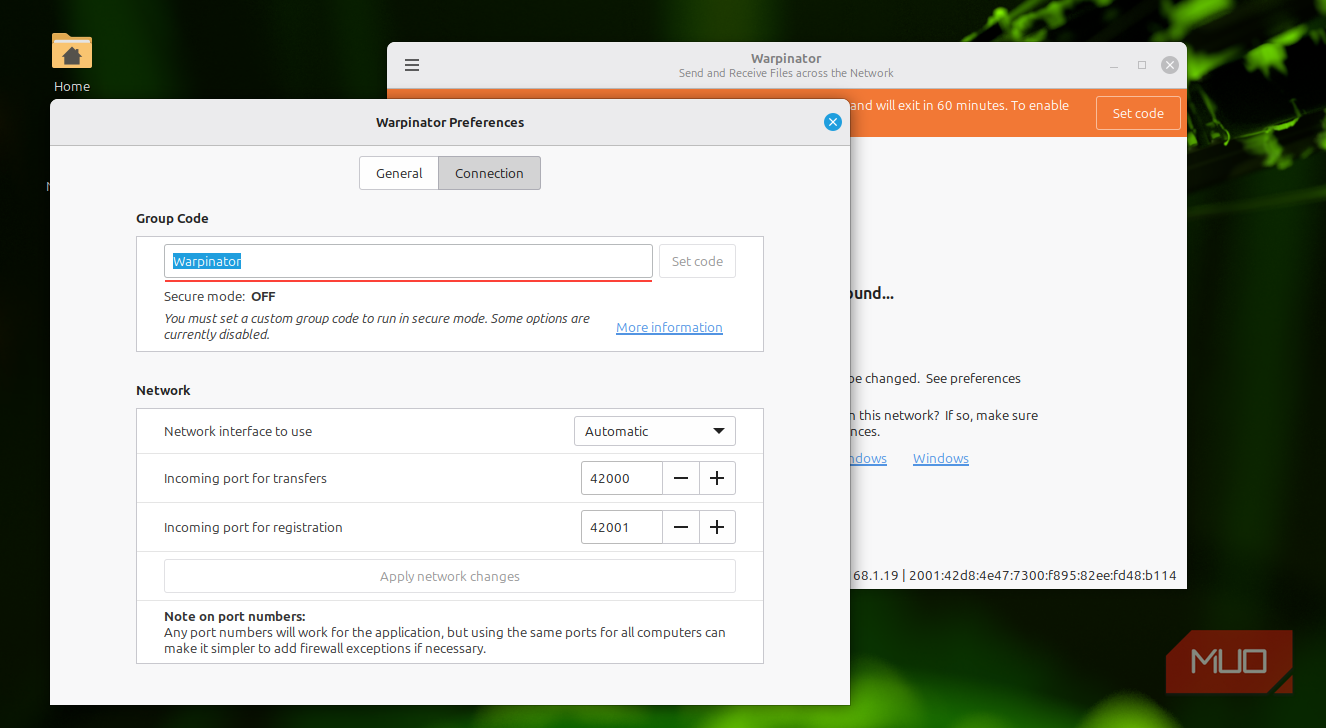
Task: Close the Warpinator main window
Action: pyautogui.click(x=1169, y=65)
